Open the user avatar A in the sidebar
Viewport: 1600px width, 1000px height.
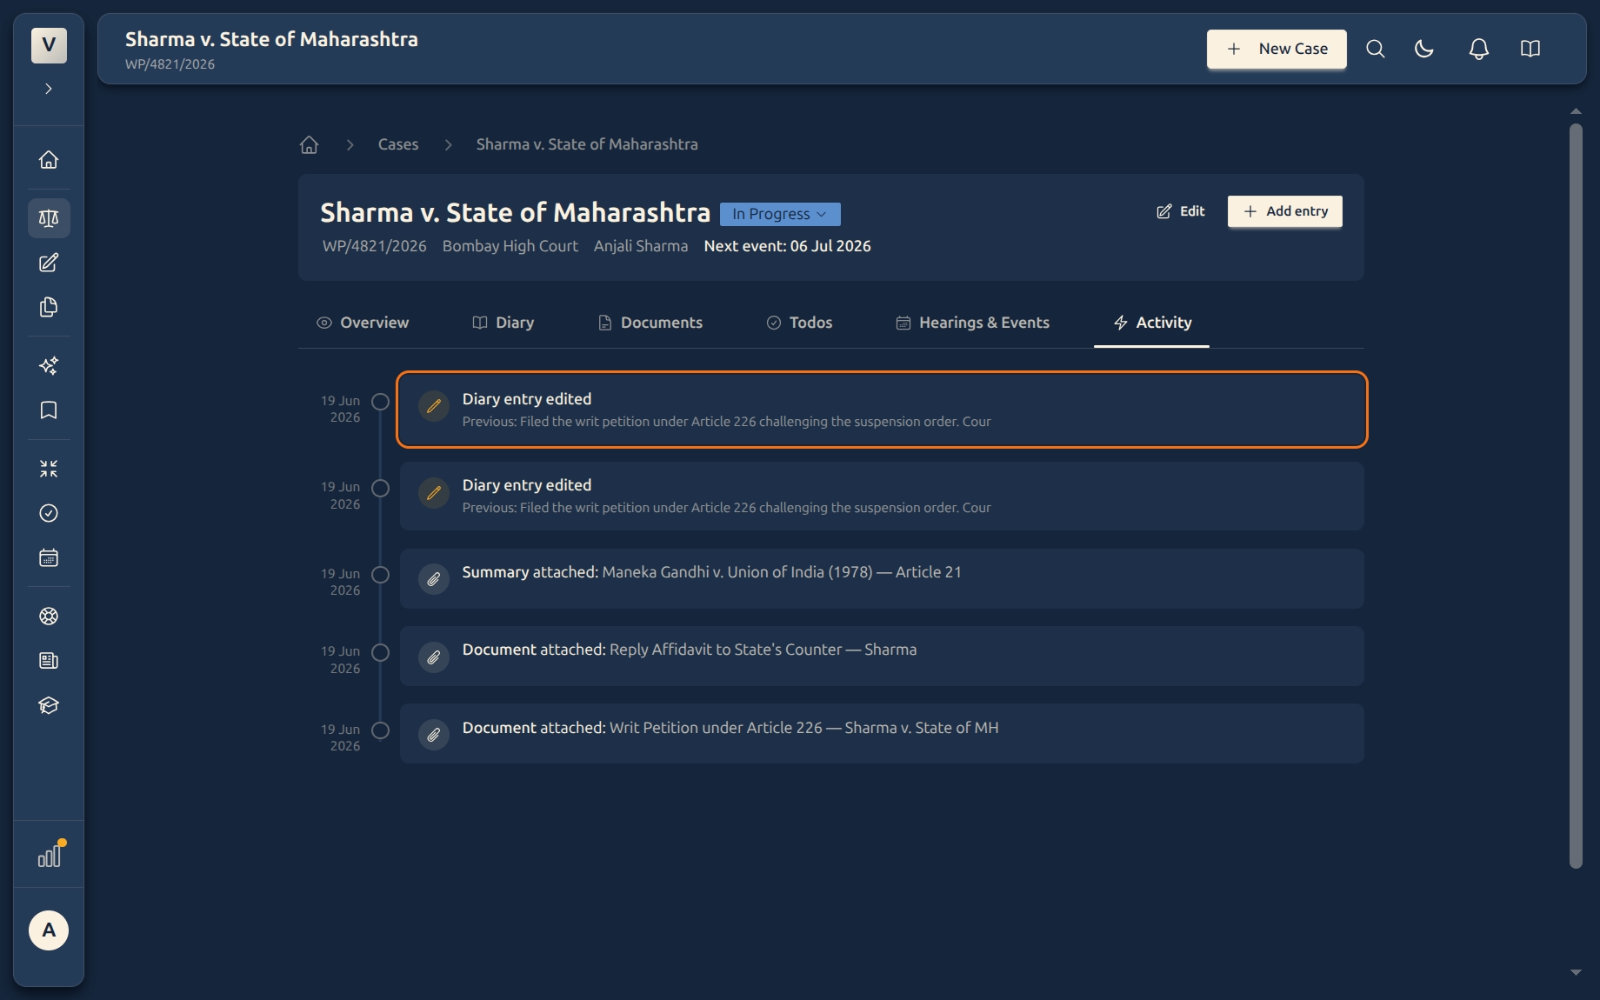[48, 930]
